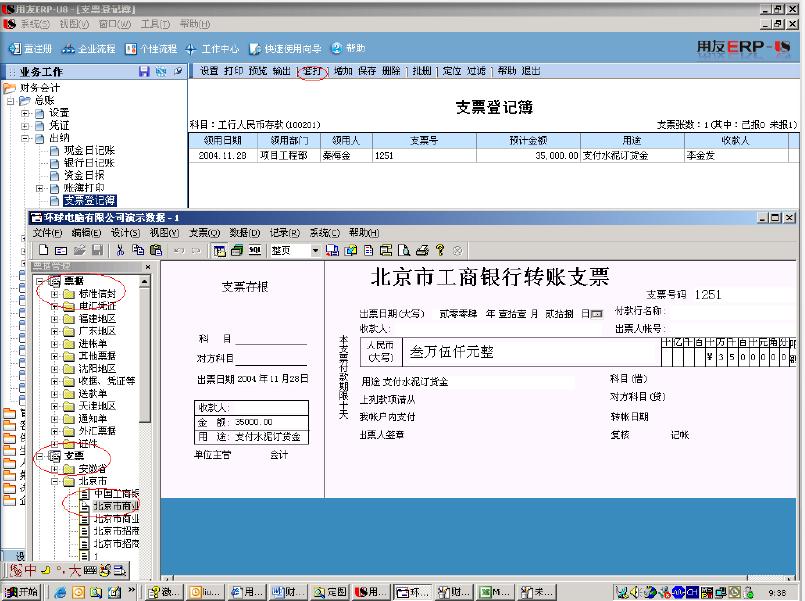Viewport: 805px width, 601px height.
Task: Click the Copy icon in the check designer toolbar
Action: click(x=138, y=250)
